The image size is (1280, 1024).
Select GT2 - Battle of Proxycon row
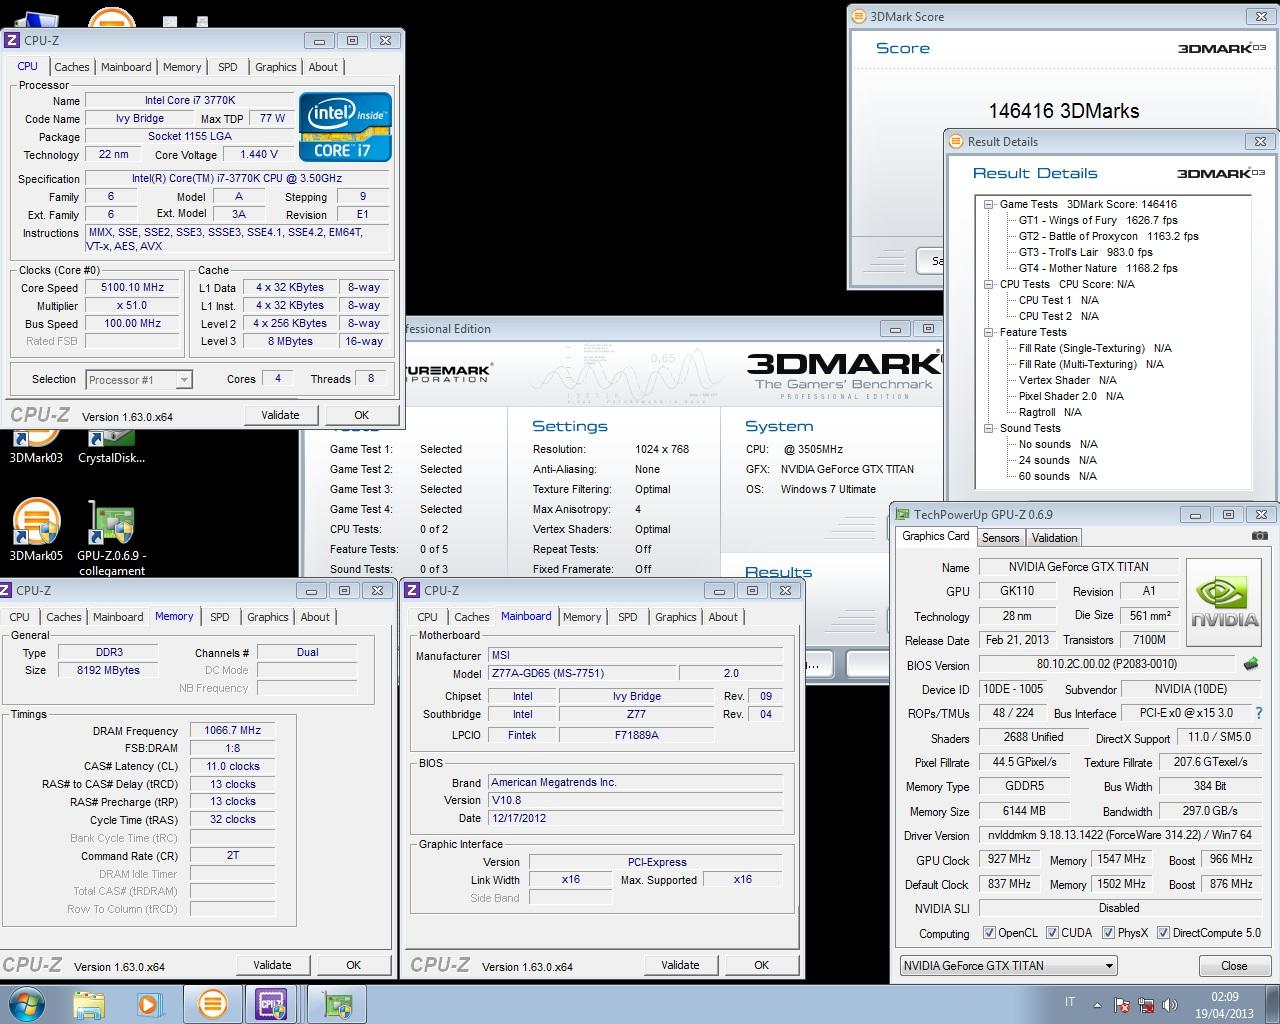point(1108,236)
